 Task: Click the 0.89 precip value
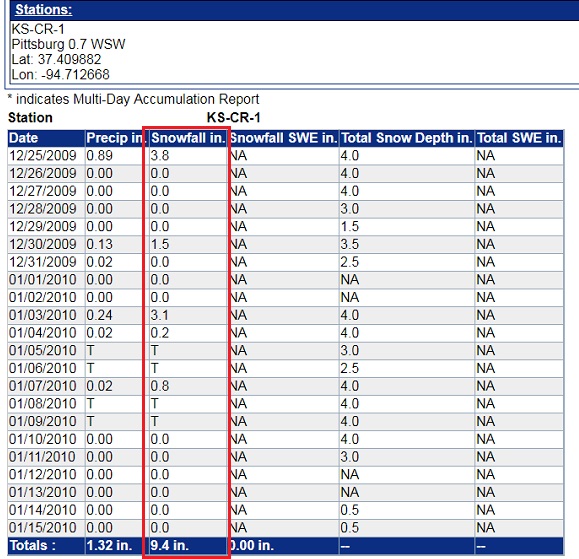(x=99, y=156)
